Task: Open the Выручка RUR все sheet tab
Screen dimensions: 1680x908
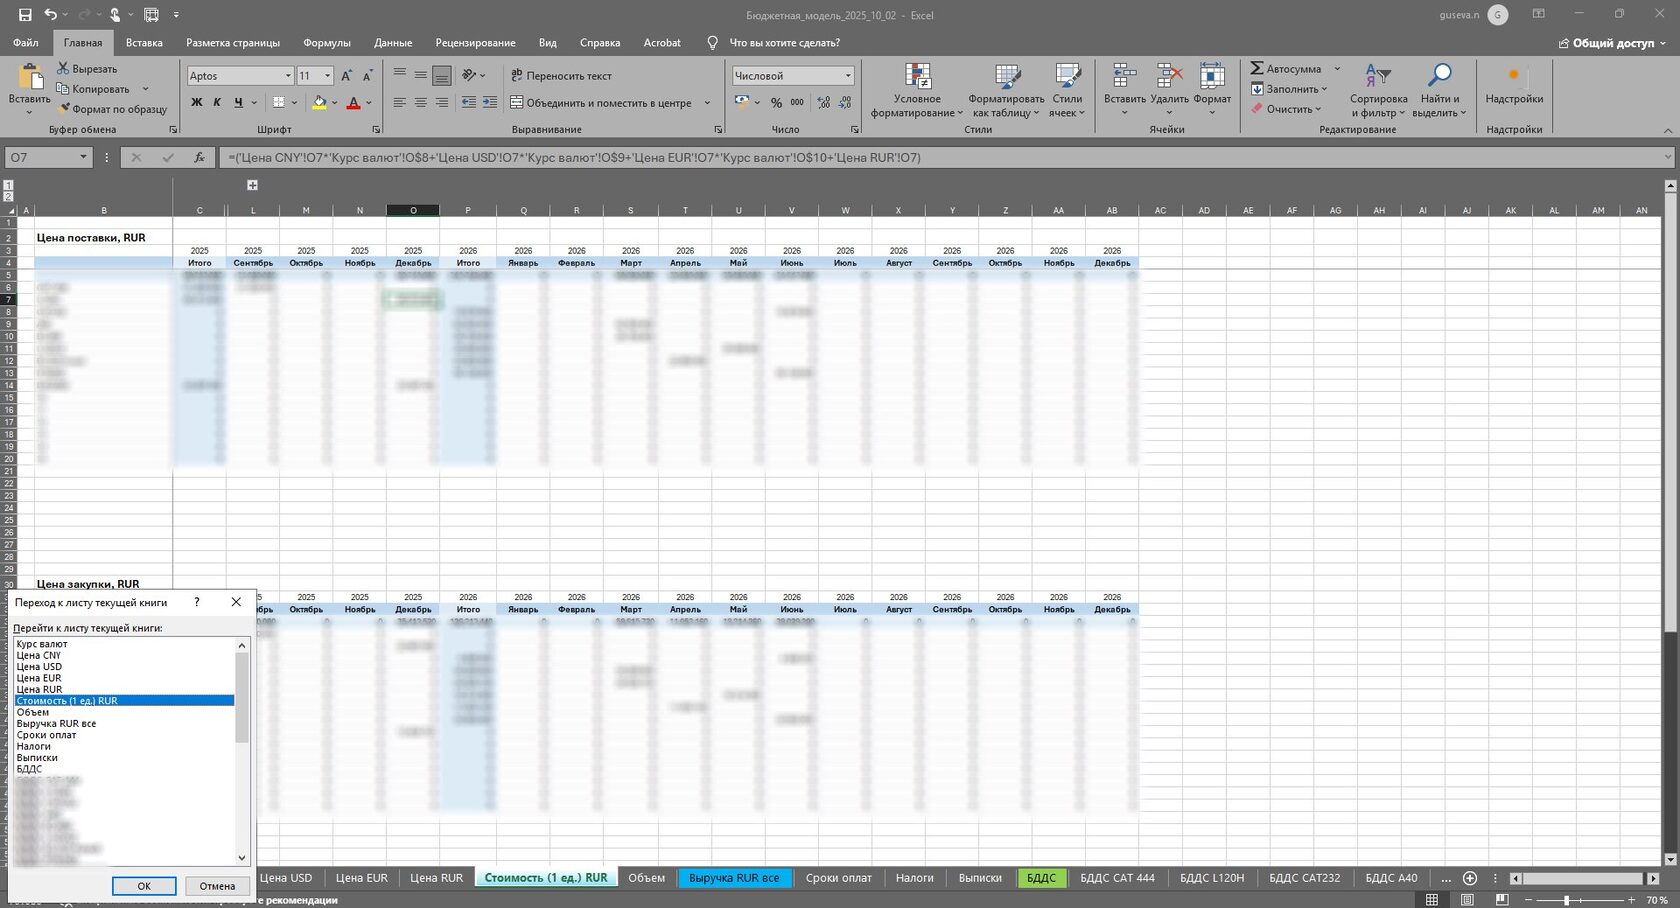Action: 734,878
